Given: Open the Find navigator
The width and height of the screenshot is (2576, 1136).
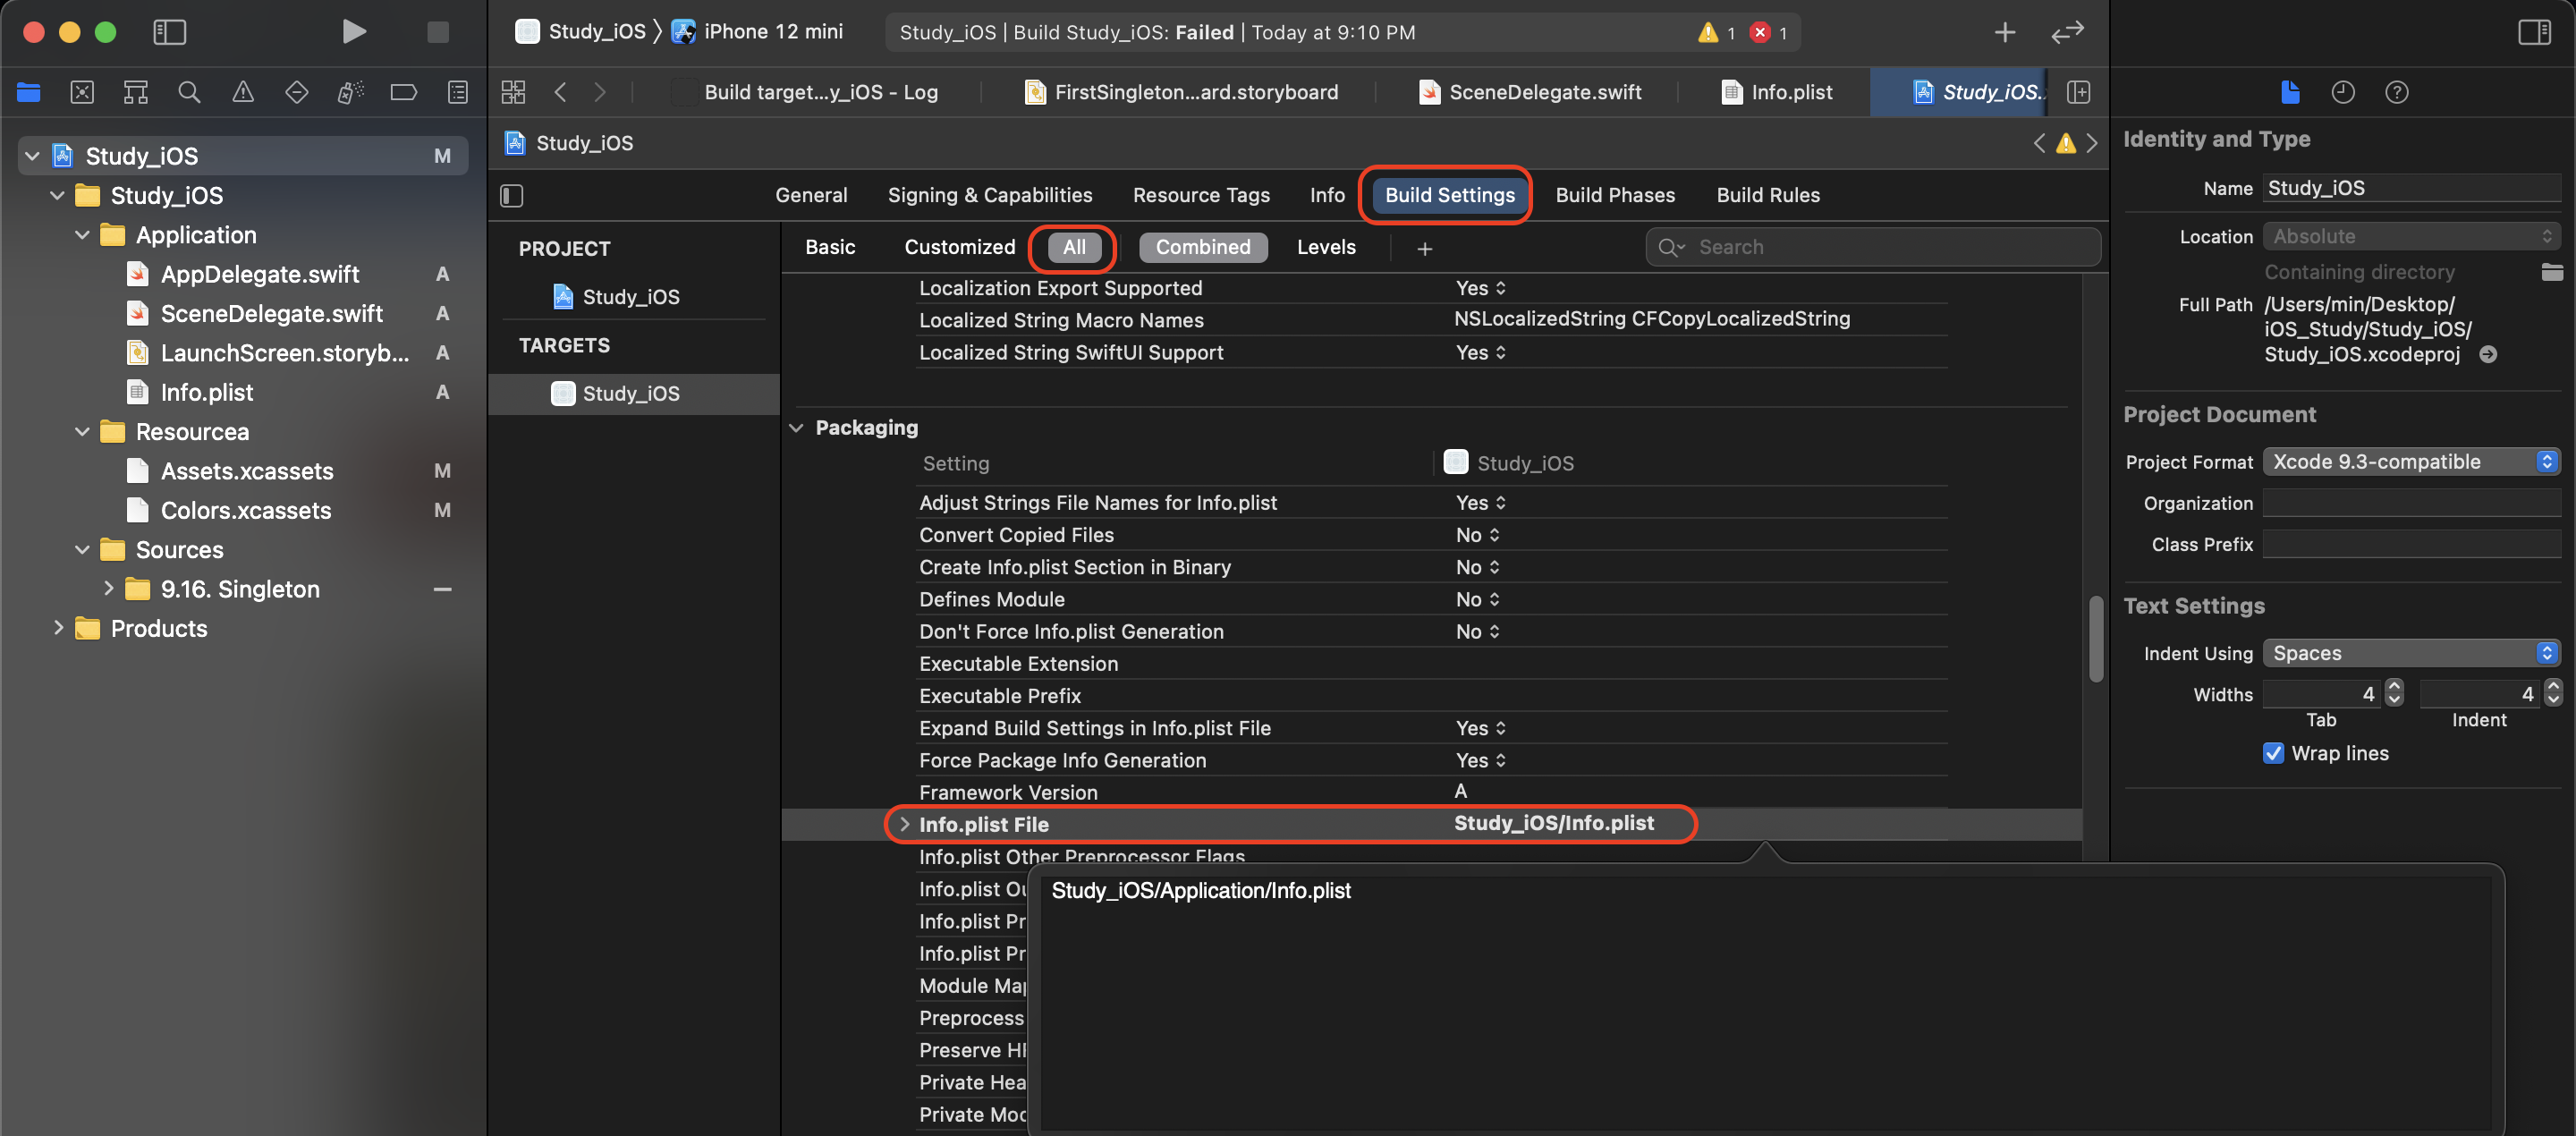Looking at the screenshot, I should [x=189, y=92].
